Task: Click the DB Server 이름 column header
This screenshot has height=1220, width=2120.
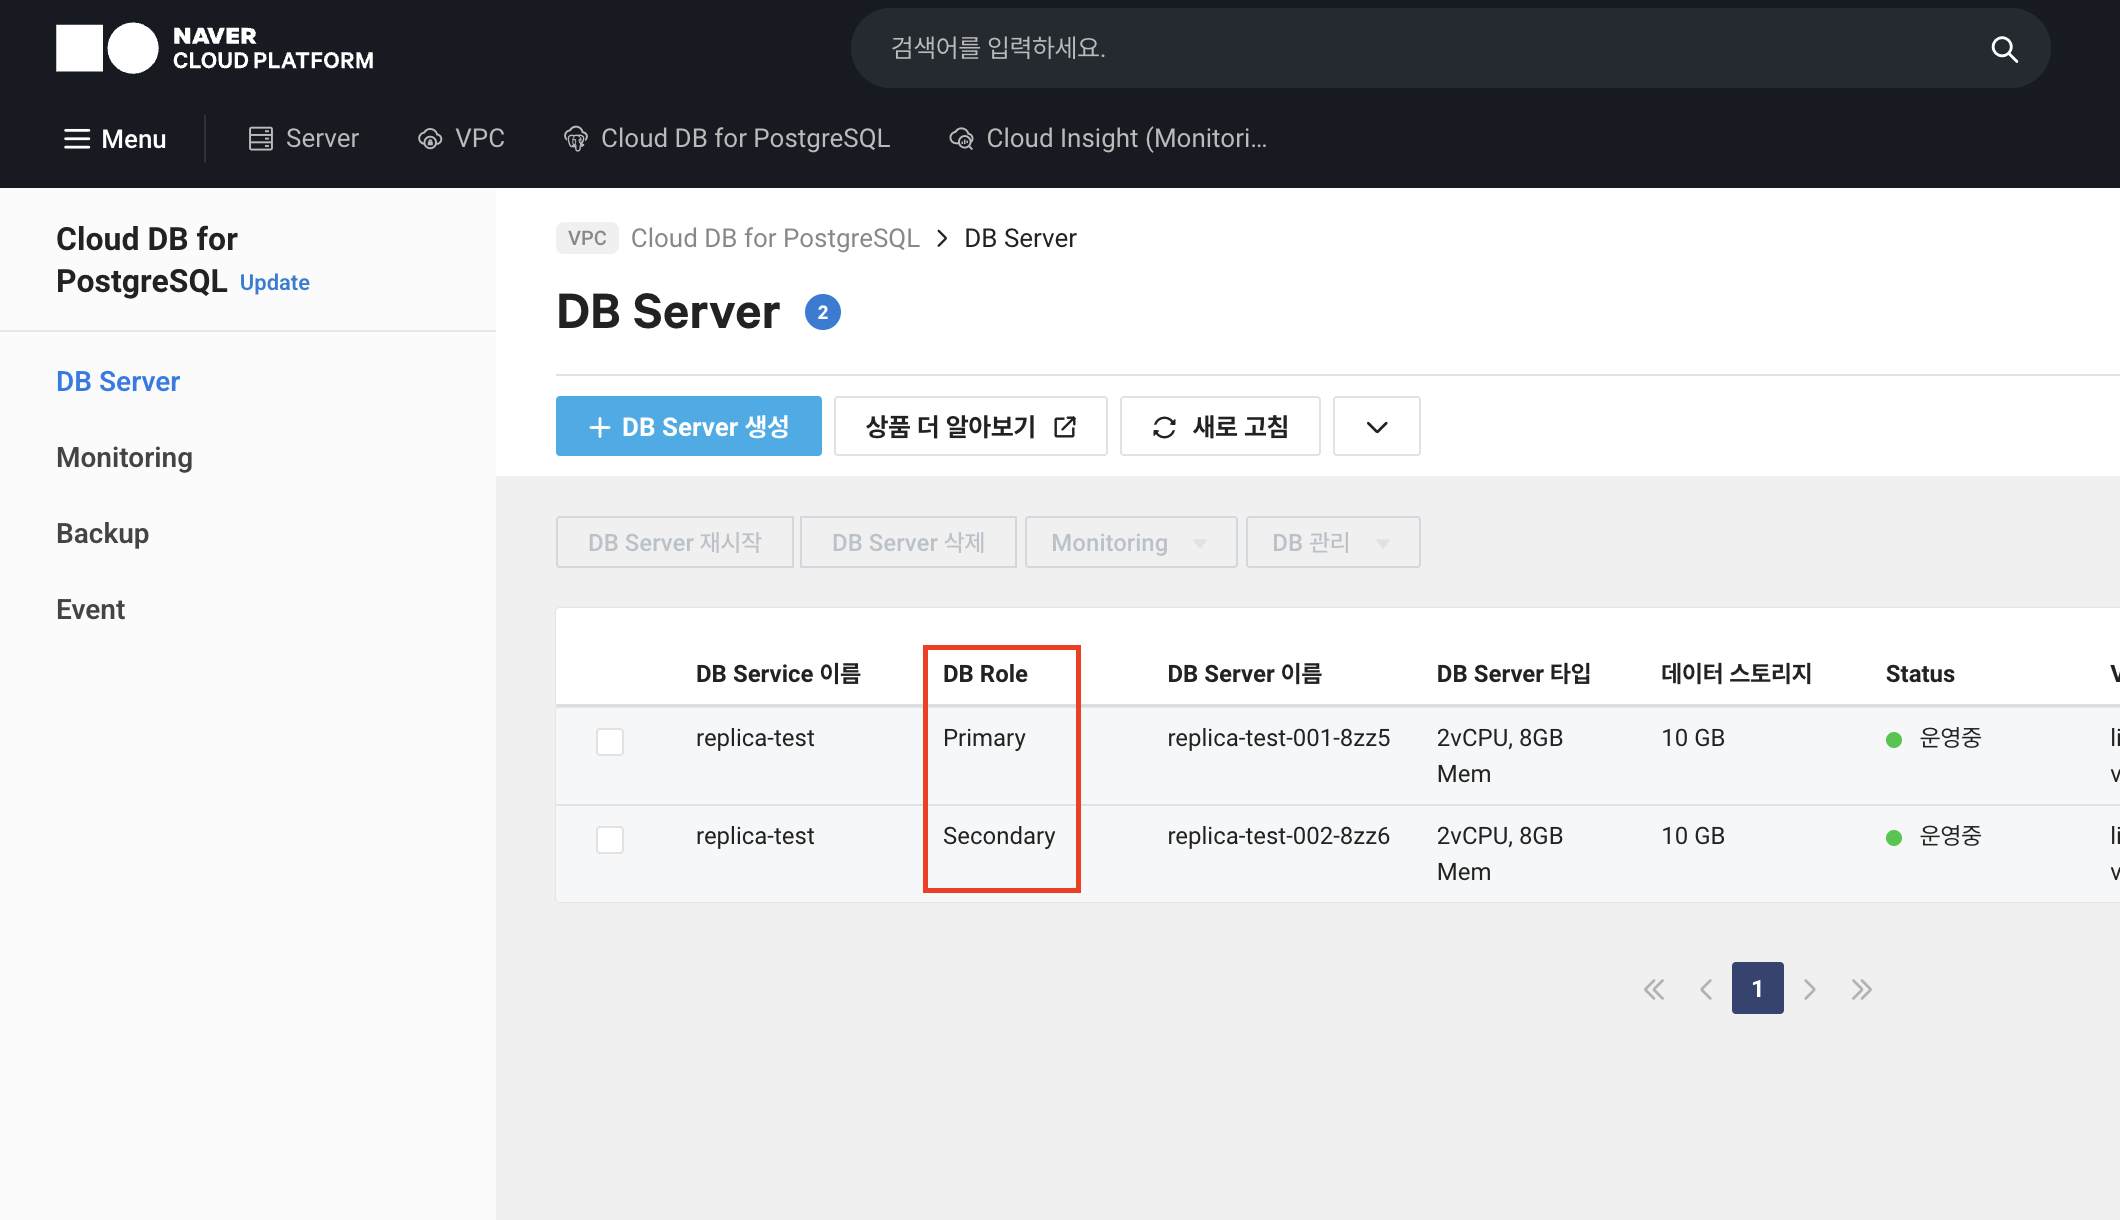Action: click(x=1244, y=674)
